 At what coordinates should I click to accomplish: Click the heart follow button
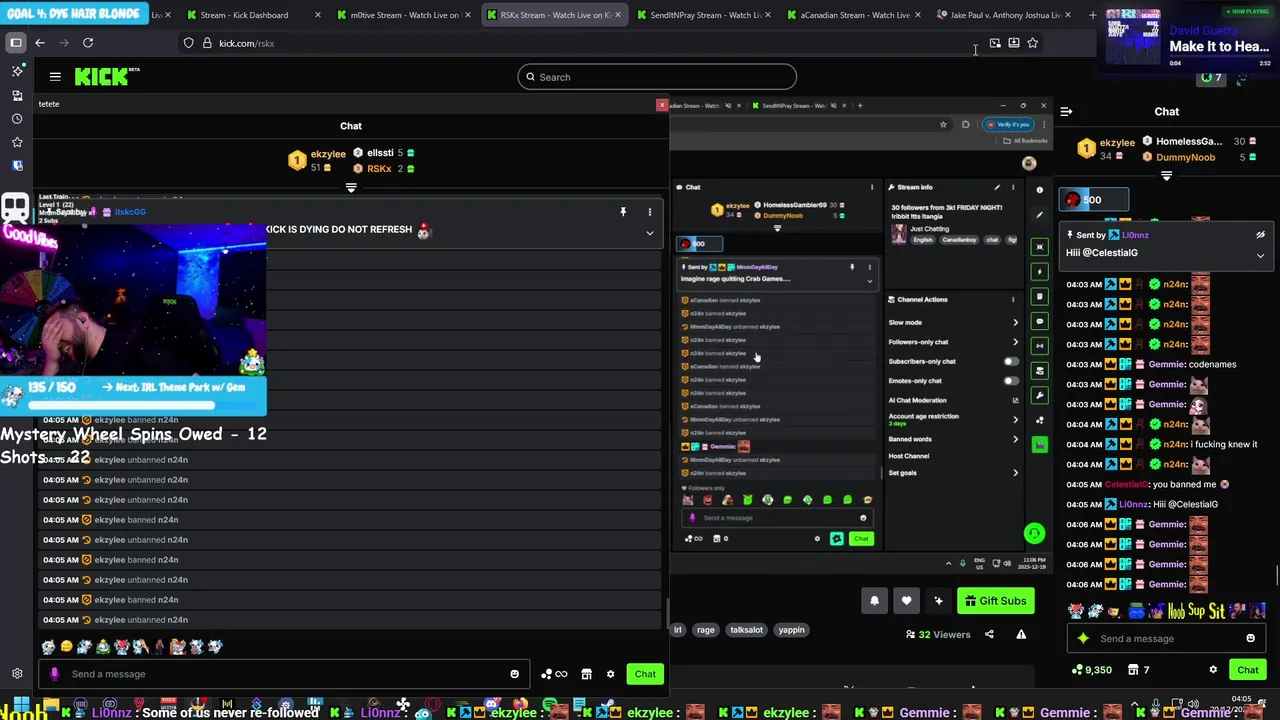(x=906, y=601)
